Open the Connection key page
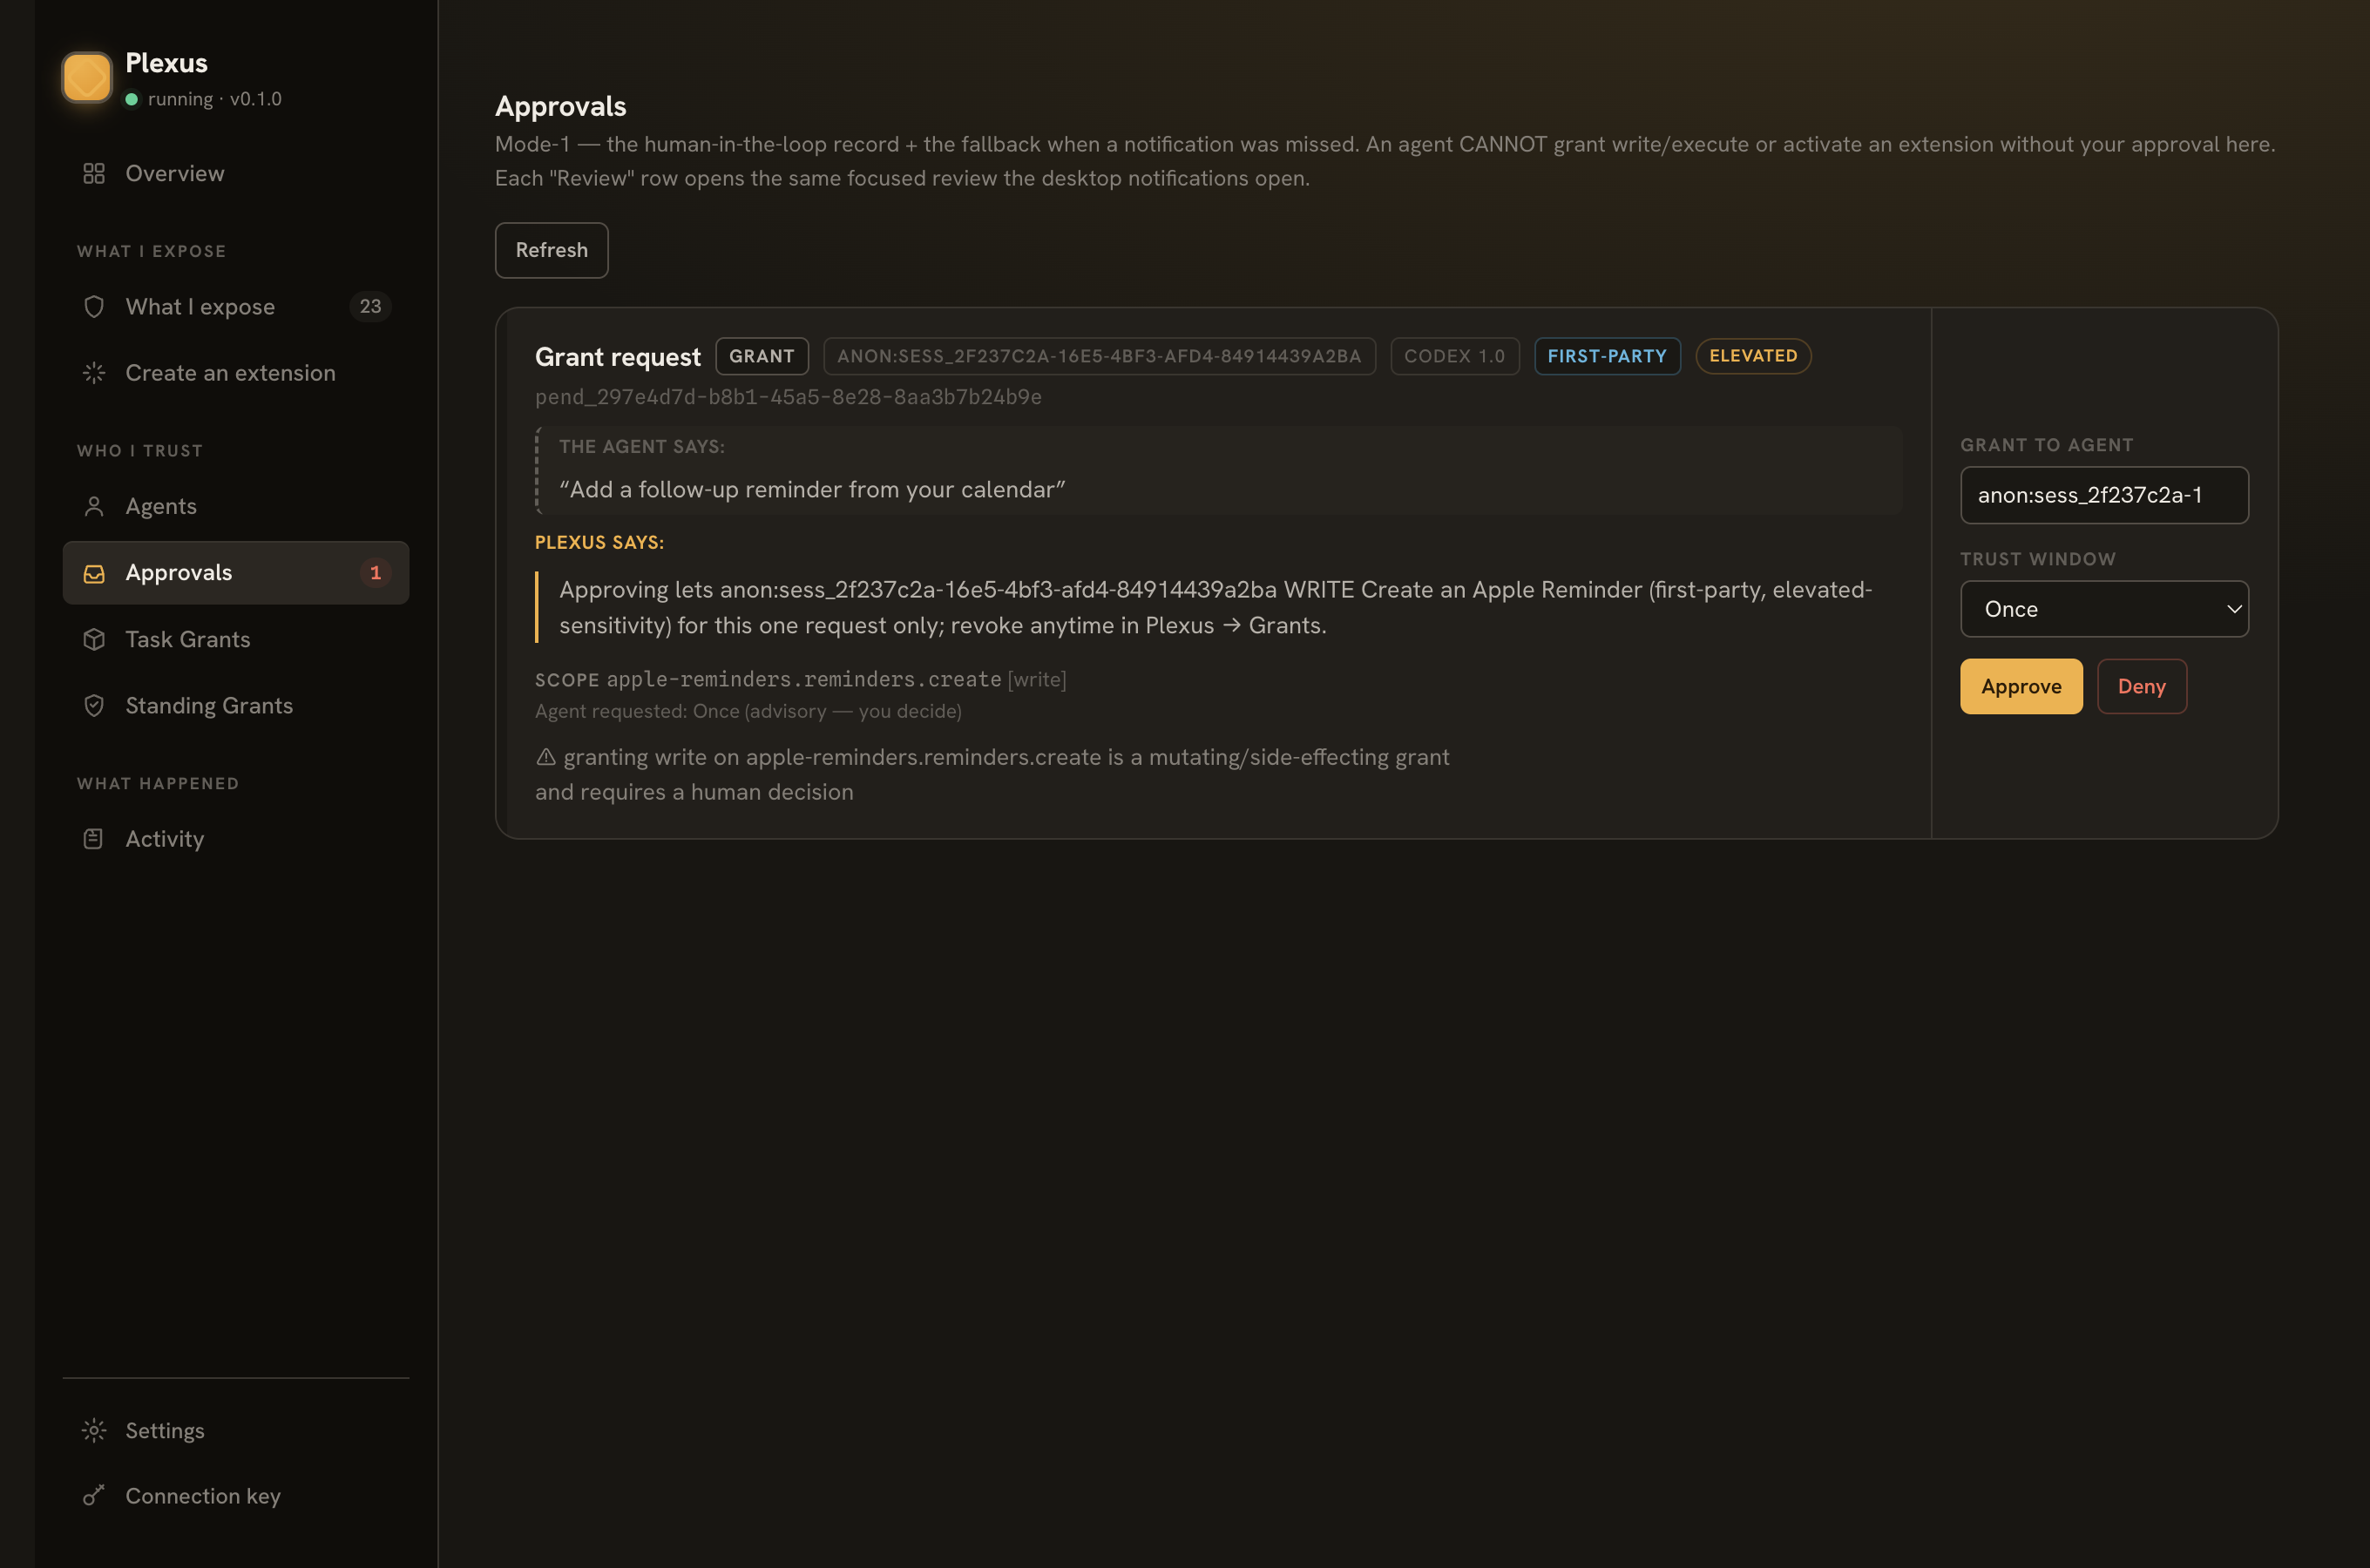Viewport: 2370px width, 1568px height. point(236,1496)
